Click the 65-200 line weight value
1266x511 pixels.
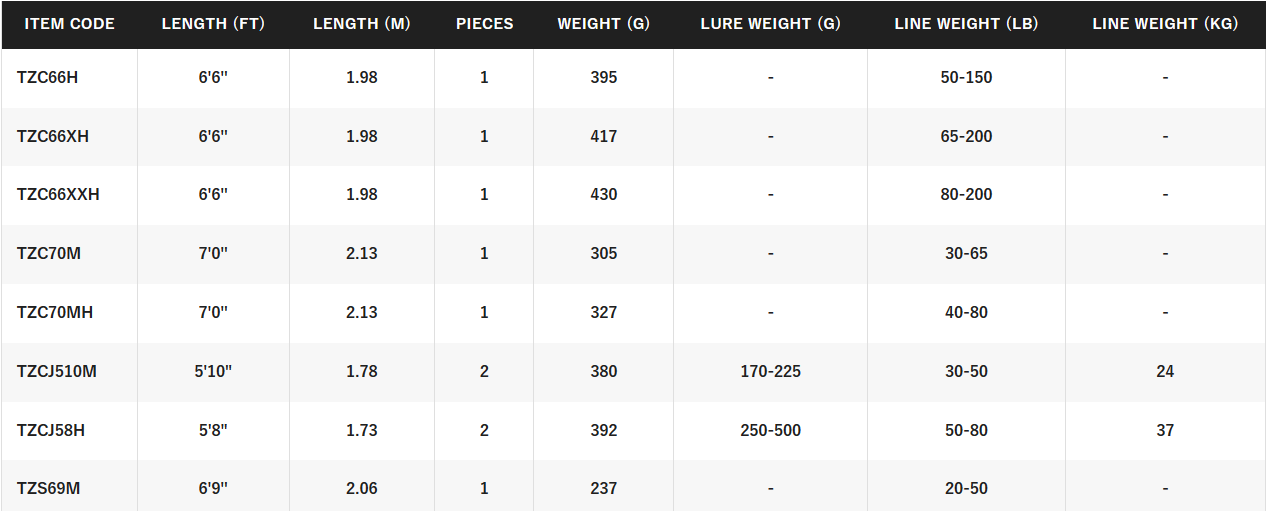[x=966, y=136]
